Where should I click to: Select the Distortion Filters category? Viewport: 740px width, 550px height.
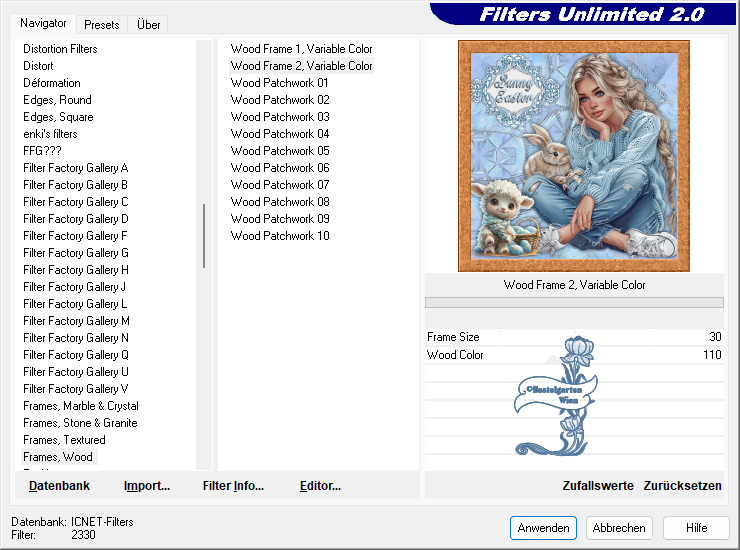[x=60, y=49]
